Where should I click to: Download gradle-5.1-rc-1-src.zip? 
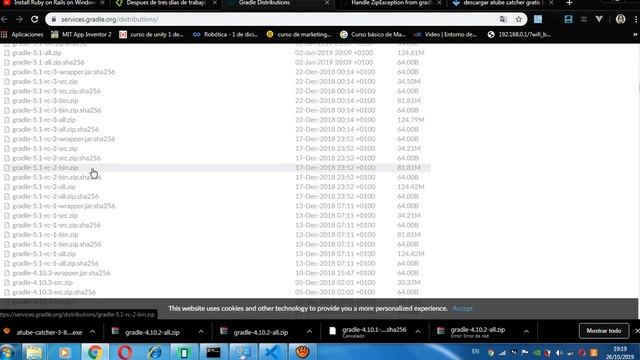45,216
